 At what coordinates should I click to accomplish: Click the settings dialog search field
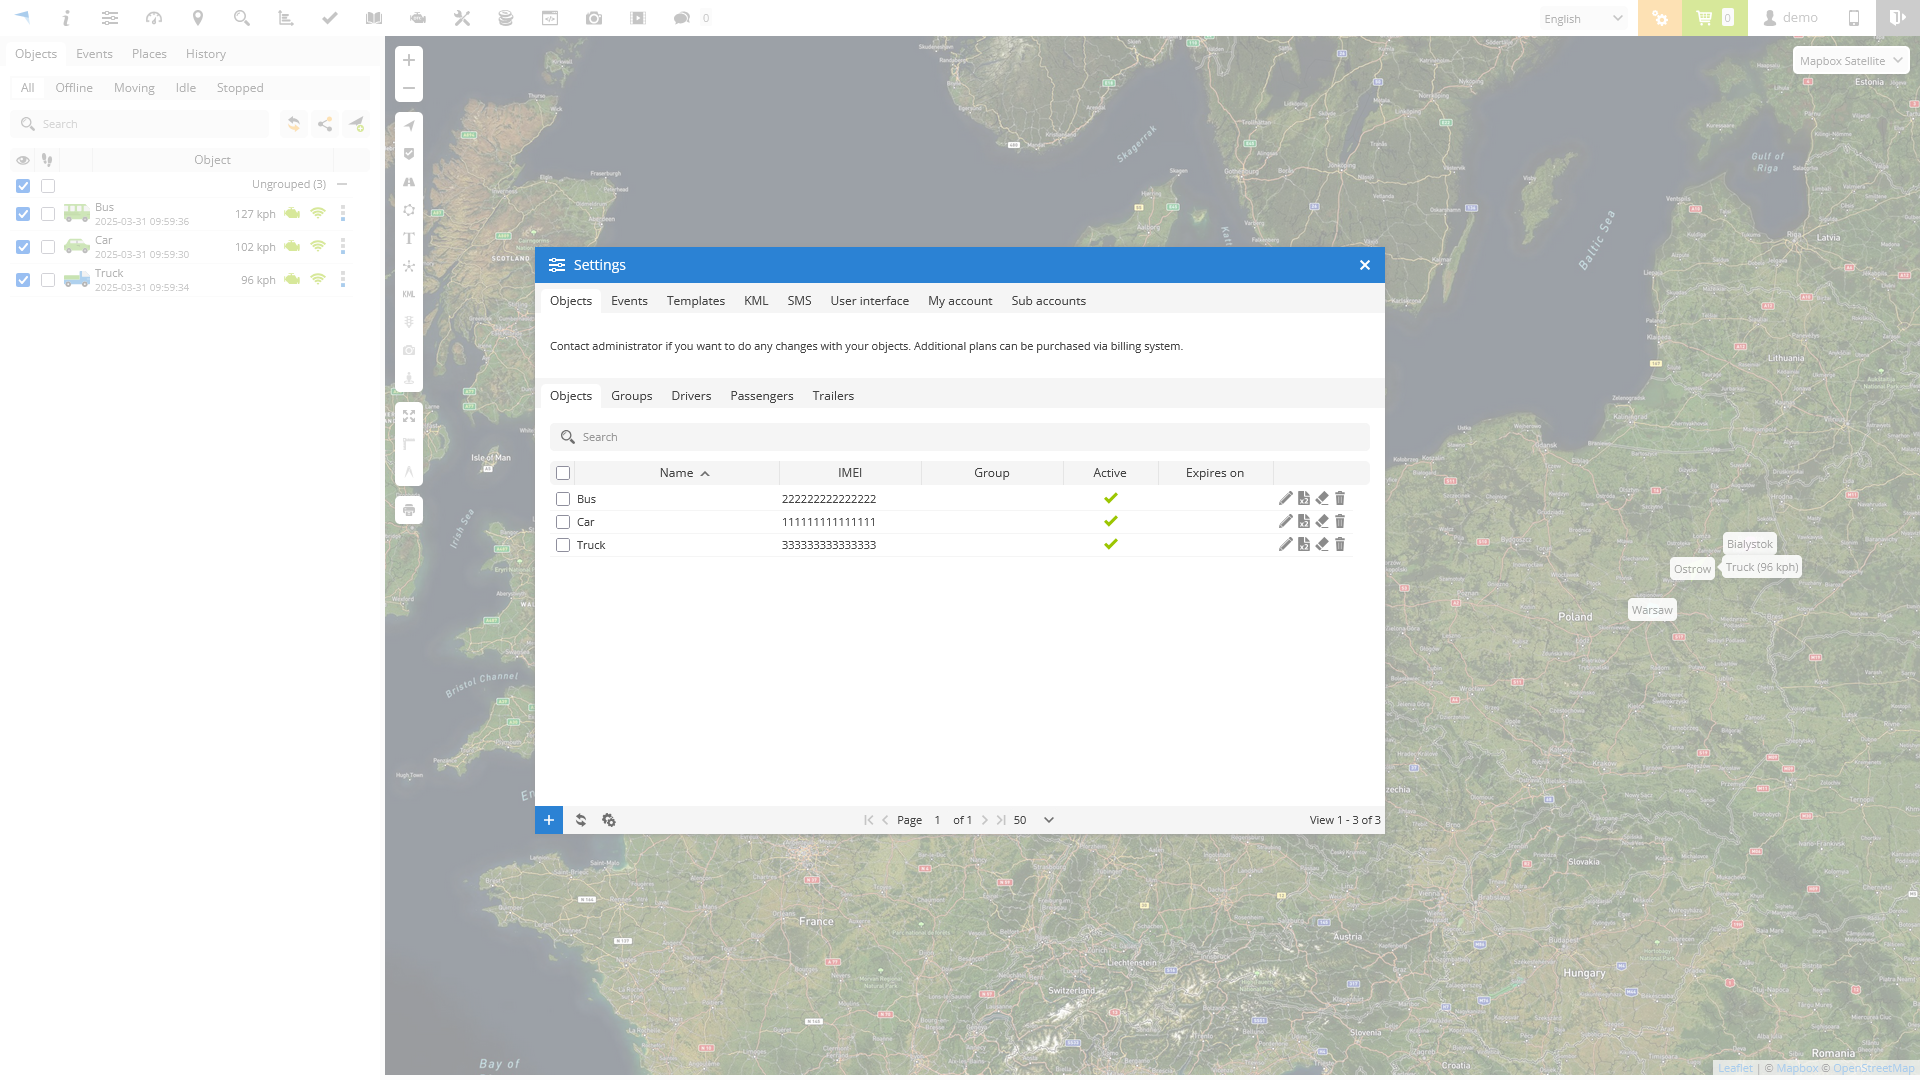tap(960, 437)
